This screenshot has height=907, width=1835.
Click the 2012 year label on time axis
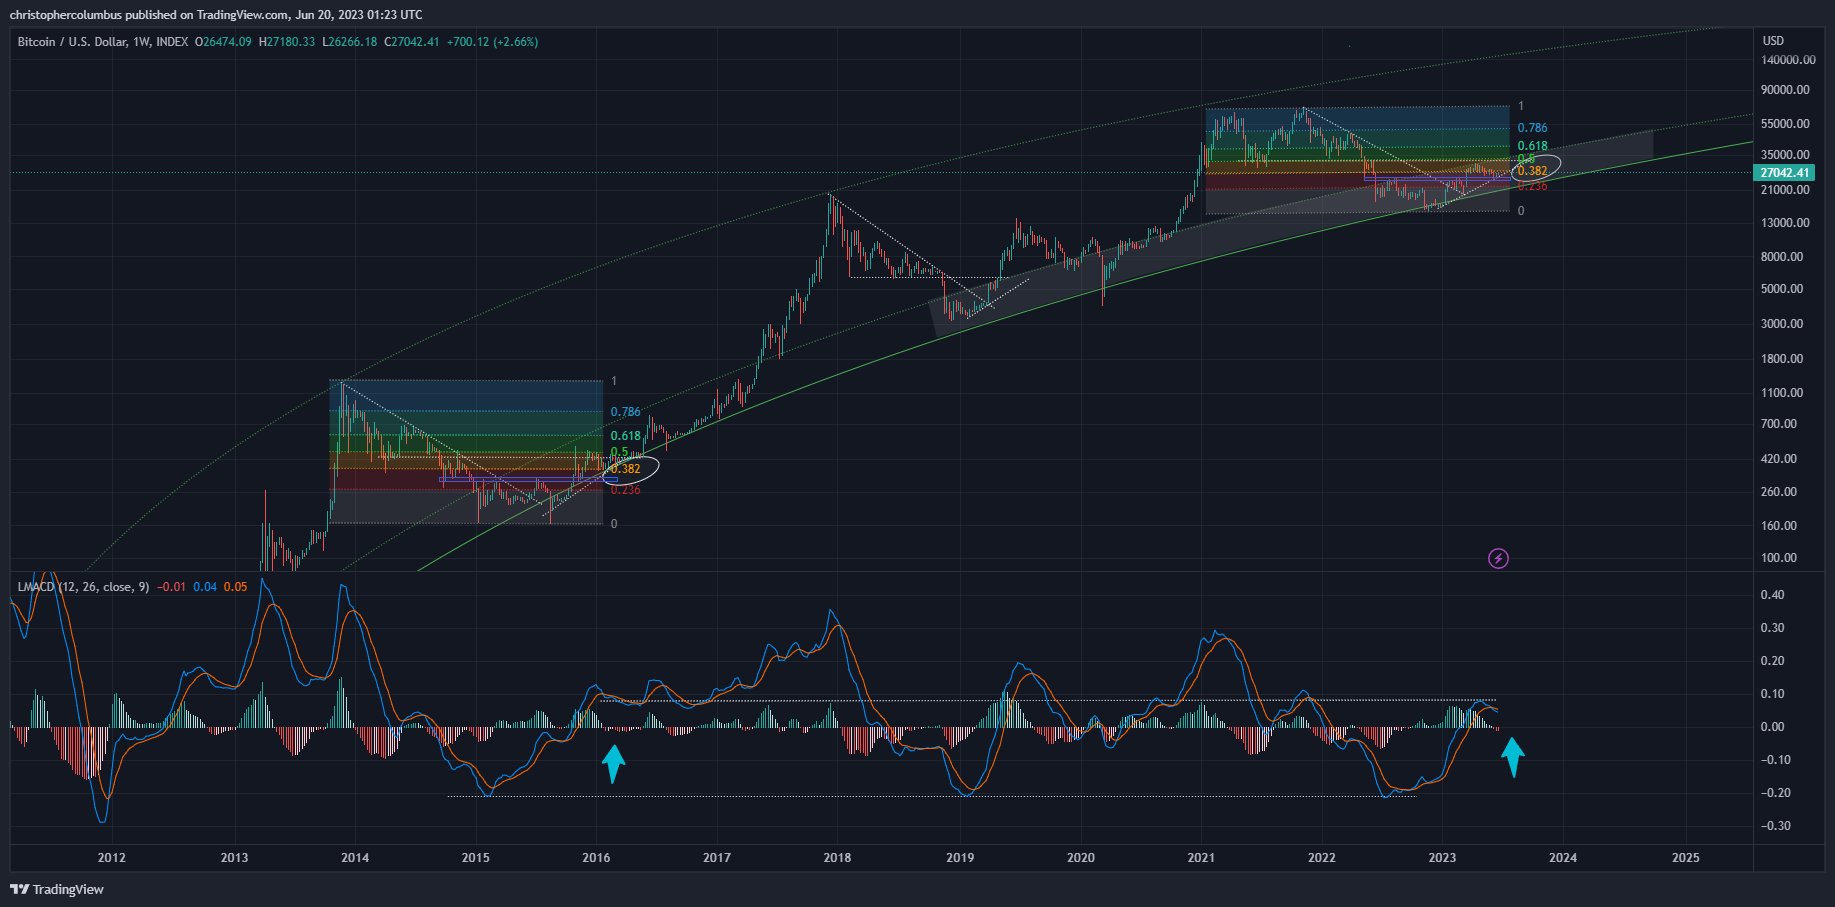[112, 857]
